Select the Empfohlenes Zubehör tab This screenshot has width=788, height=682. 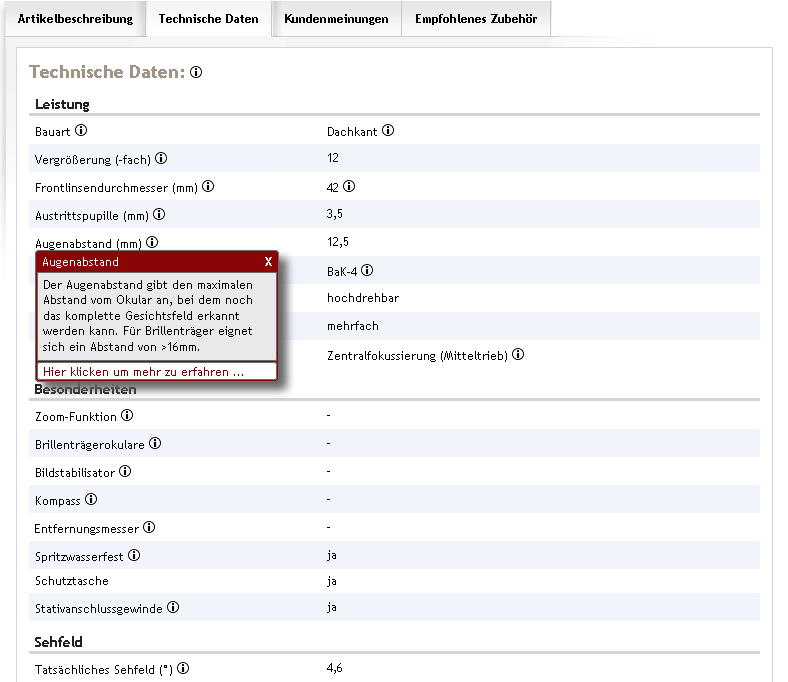476,19
